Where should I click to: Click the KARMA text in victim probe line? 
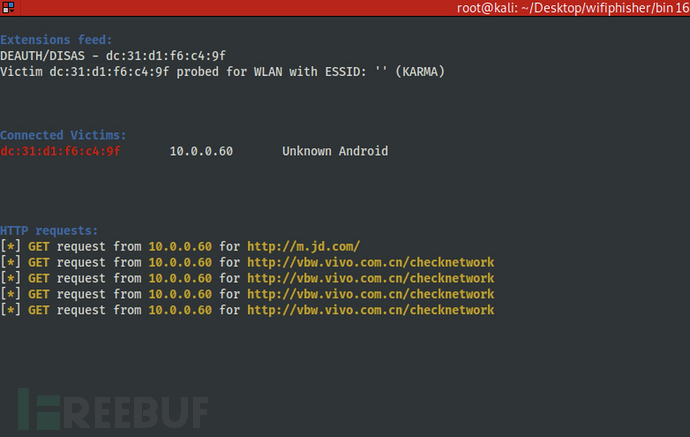420,72
